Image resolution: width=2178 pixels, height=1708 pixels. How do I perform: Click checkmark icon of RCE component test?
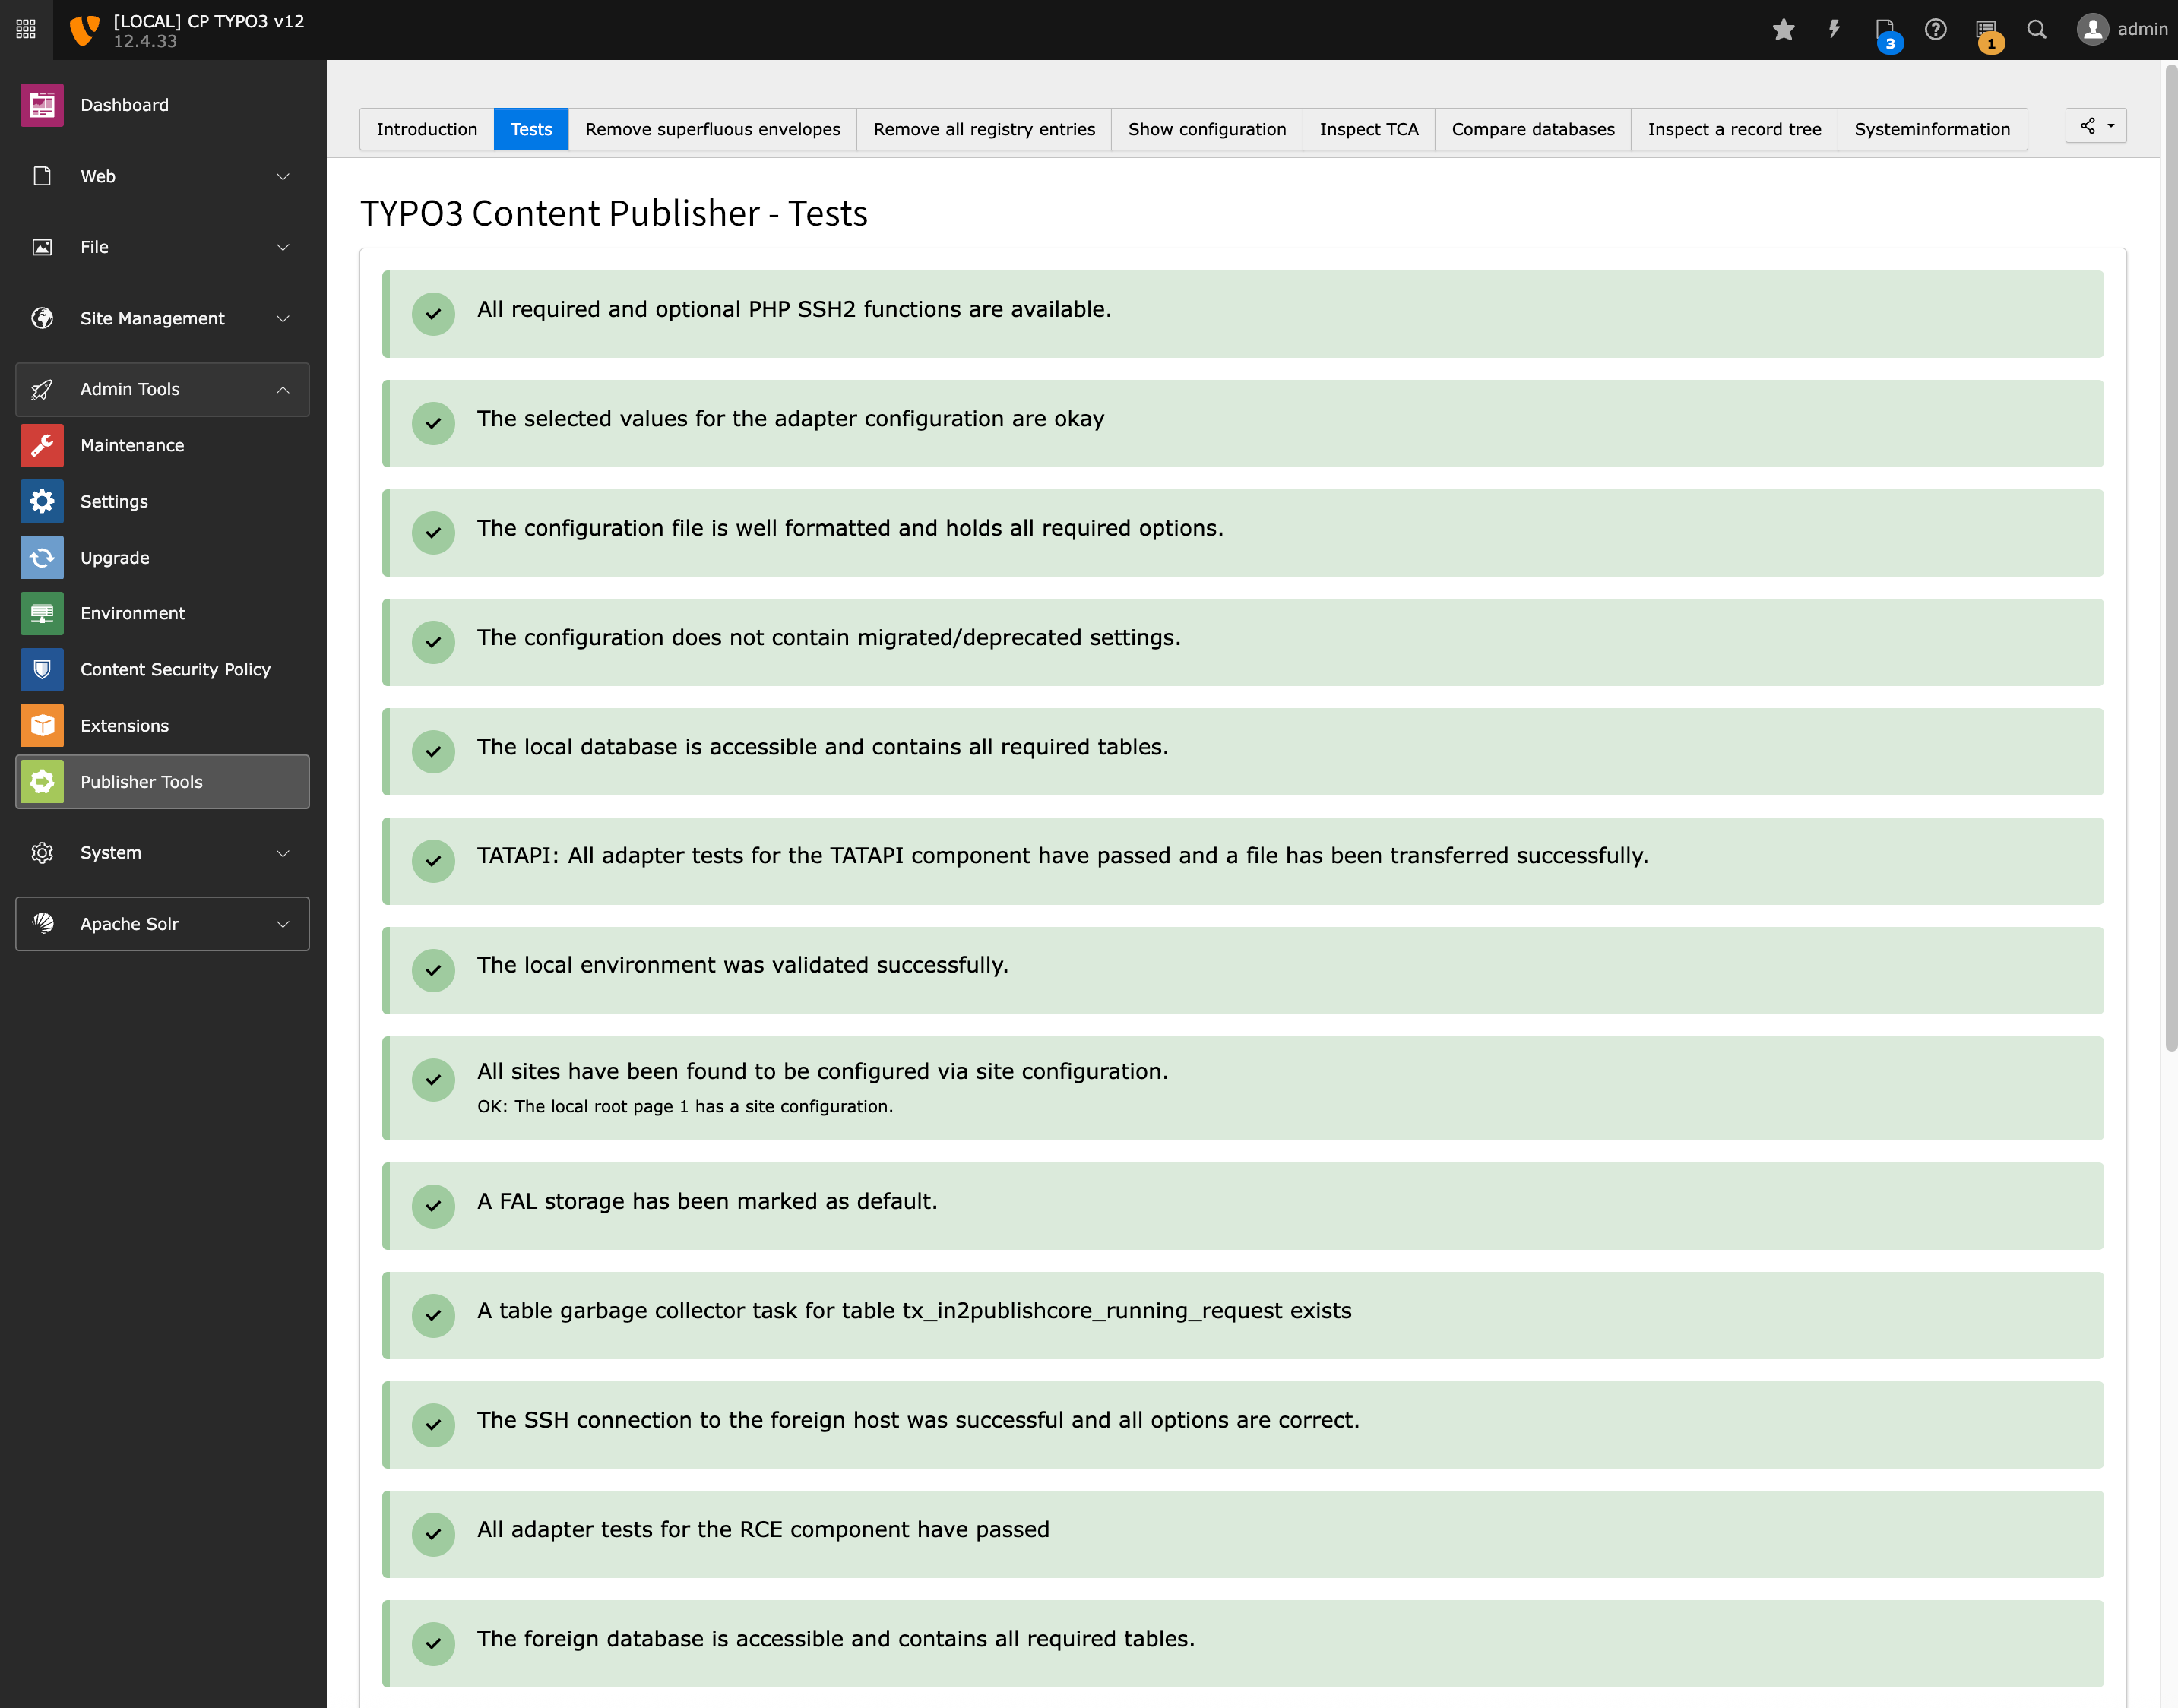(433, 1534)
